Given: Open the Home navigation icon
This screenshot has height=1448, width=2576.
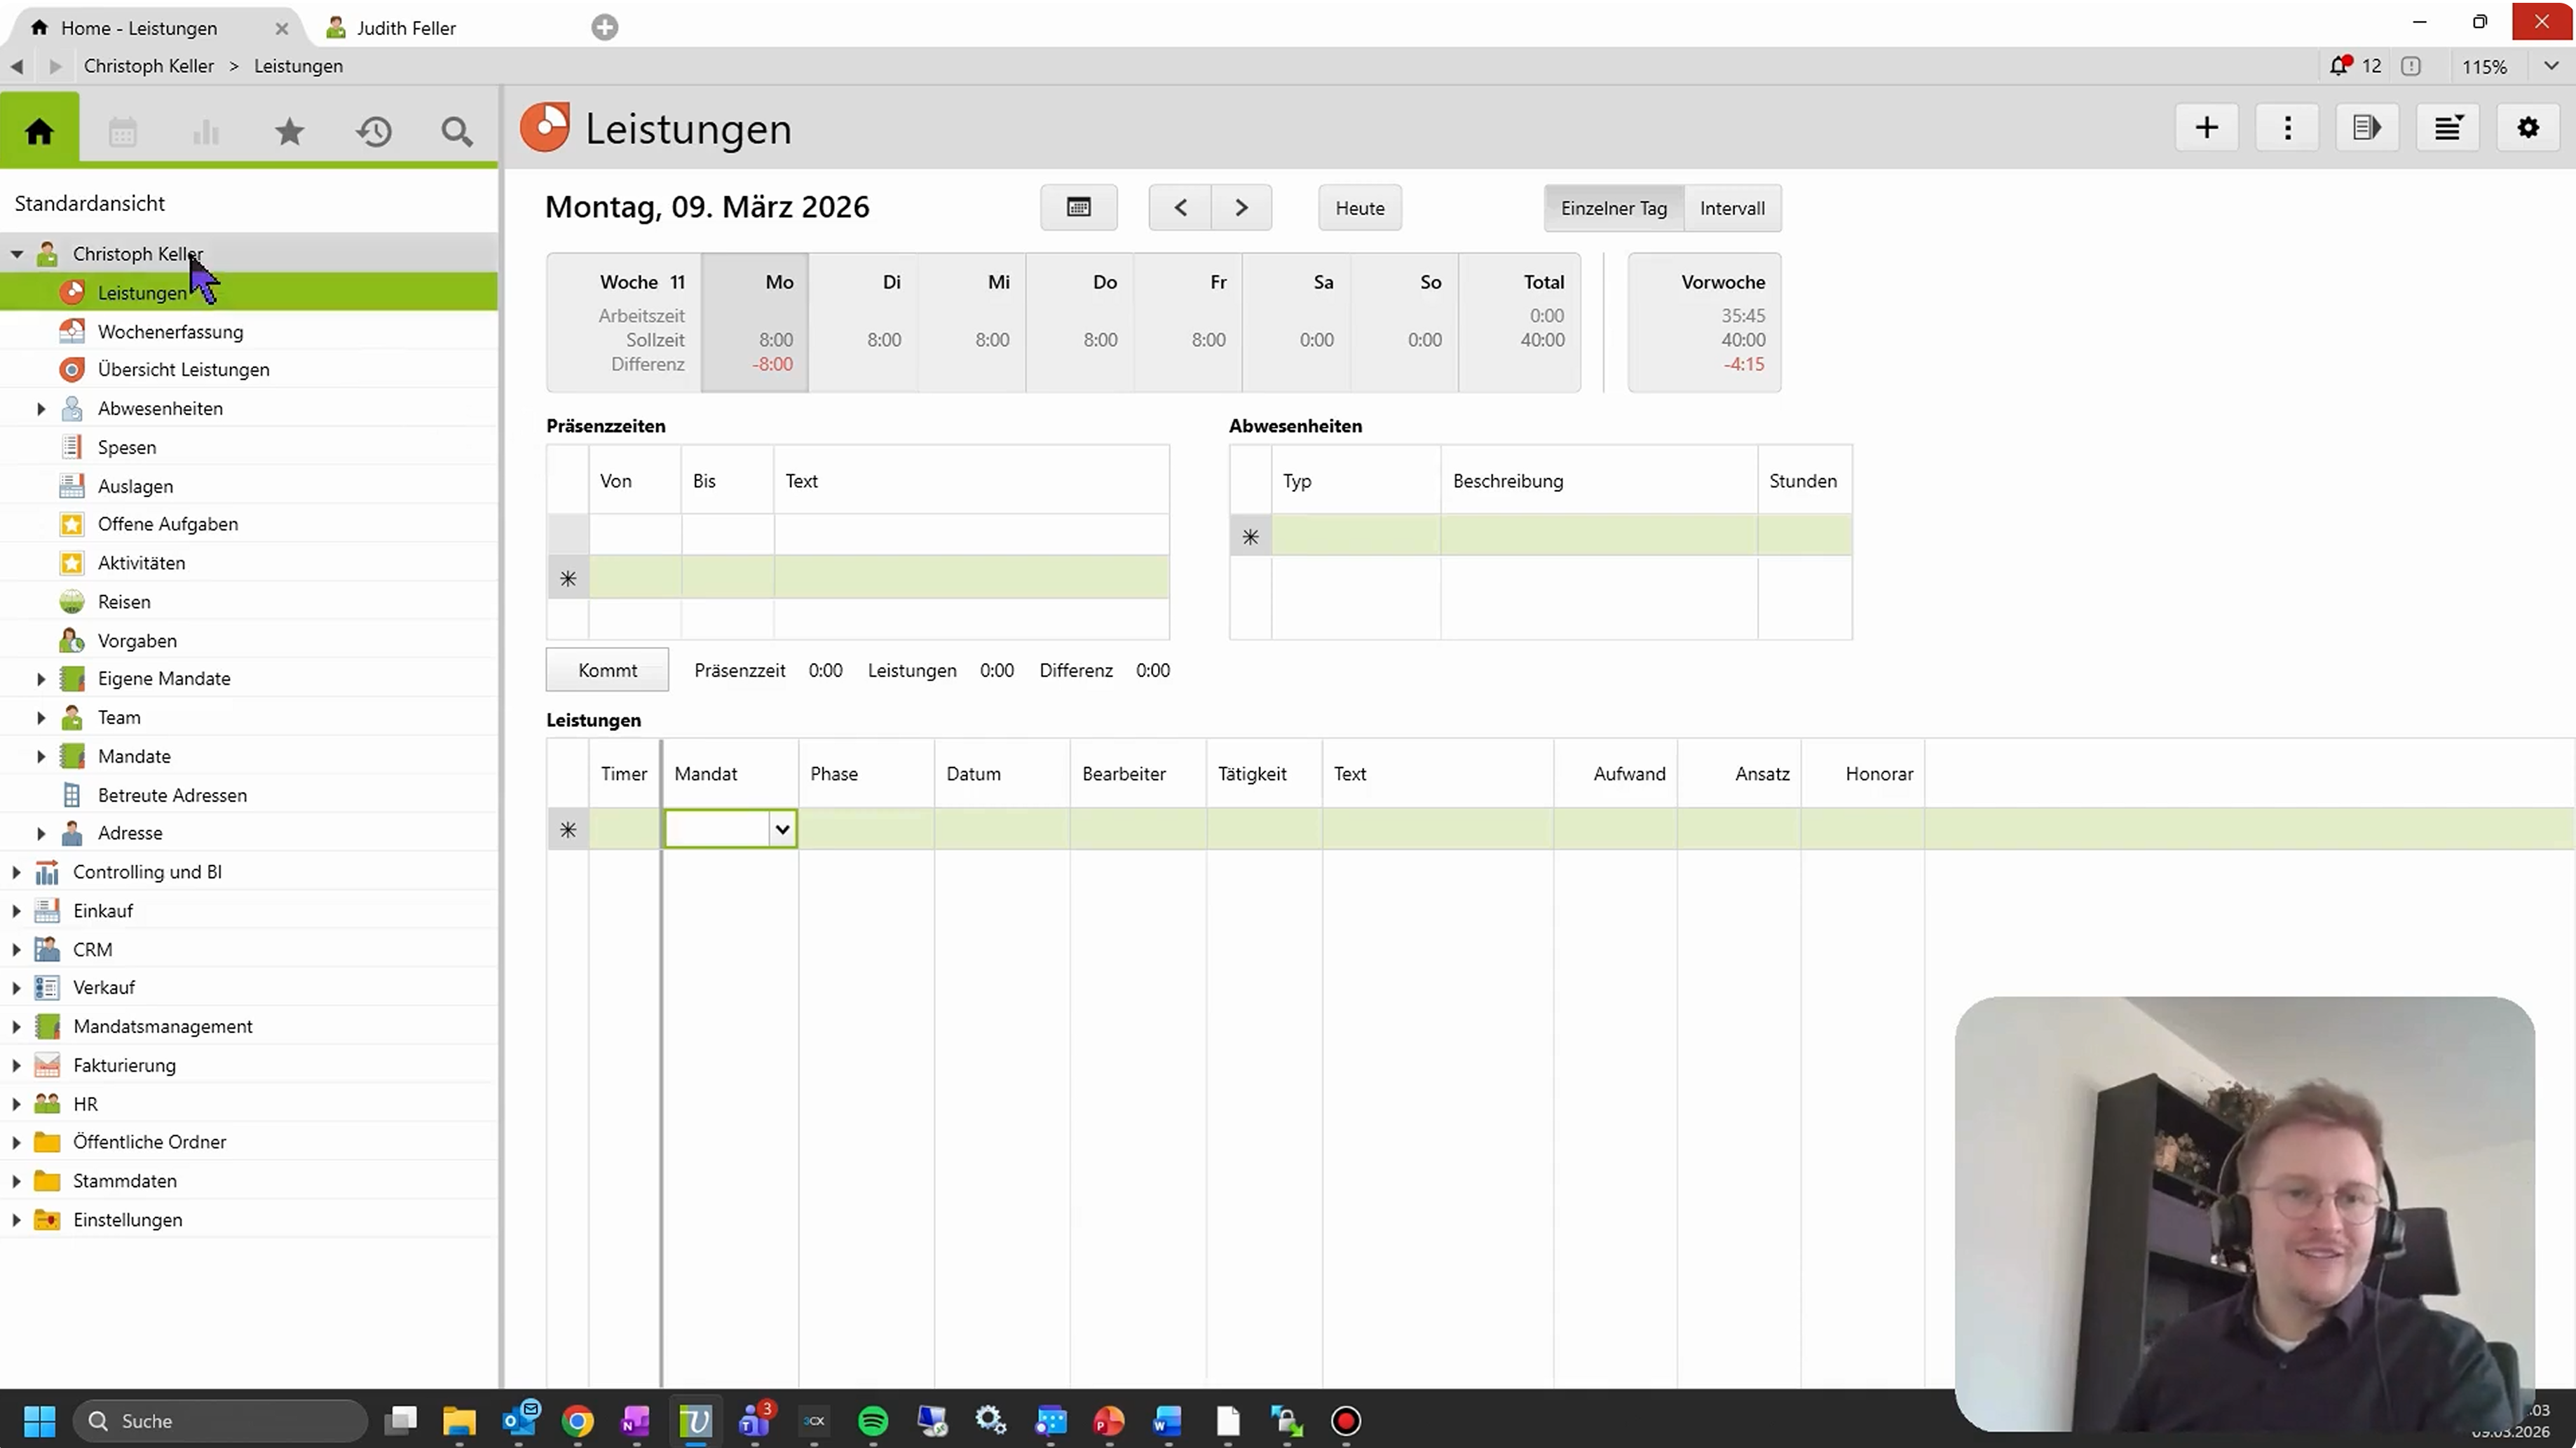Looking at the screenshot, I should (39, 131).
